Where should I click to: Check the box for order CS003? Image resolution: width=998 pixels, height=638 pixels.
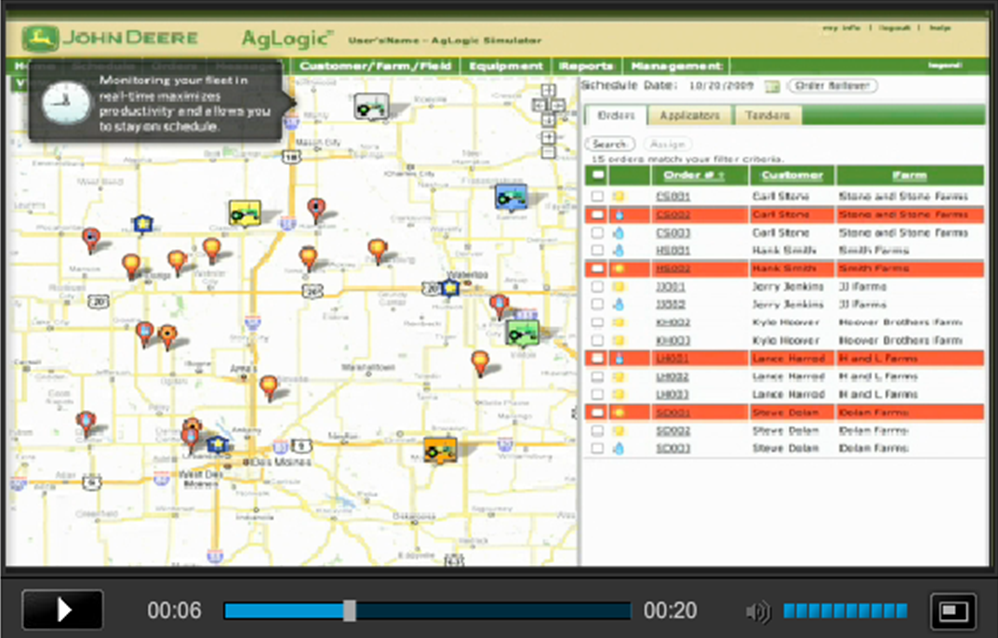(x=597, y=232)
